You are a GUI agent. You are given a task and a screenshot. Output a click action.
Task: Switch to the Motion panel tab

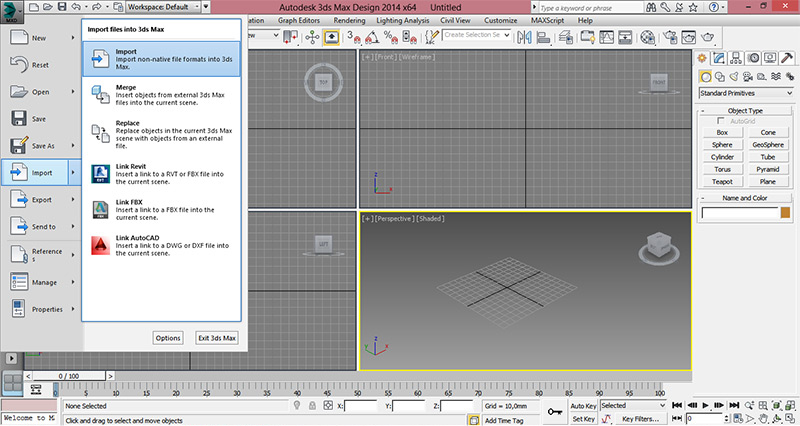(x=753, y=58)
